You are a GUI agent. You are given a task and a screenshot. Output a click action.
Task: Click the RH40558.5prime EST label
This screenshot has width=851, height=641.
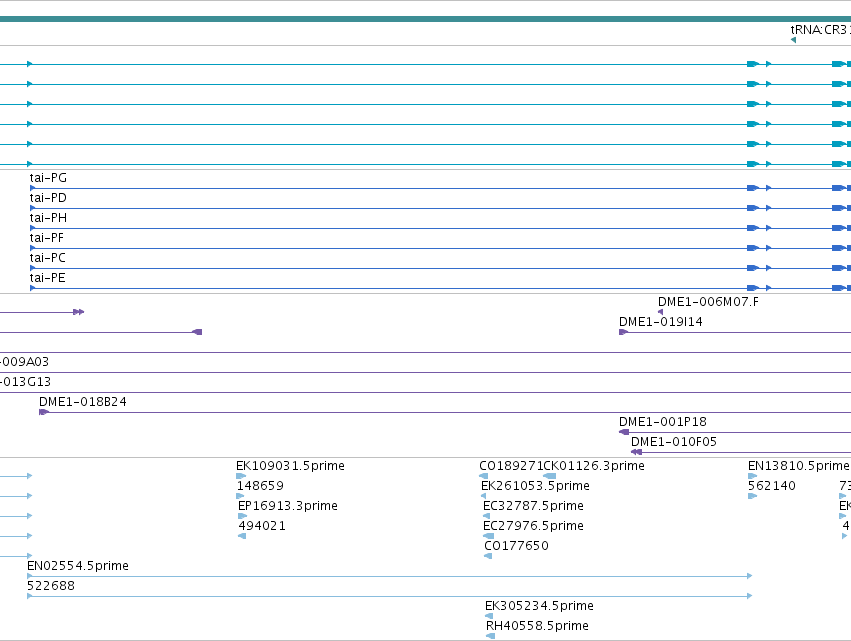pos(537,626)
